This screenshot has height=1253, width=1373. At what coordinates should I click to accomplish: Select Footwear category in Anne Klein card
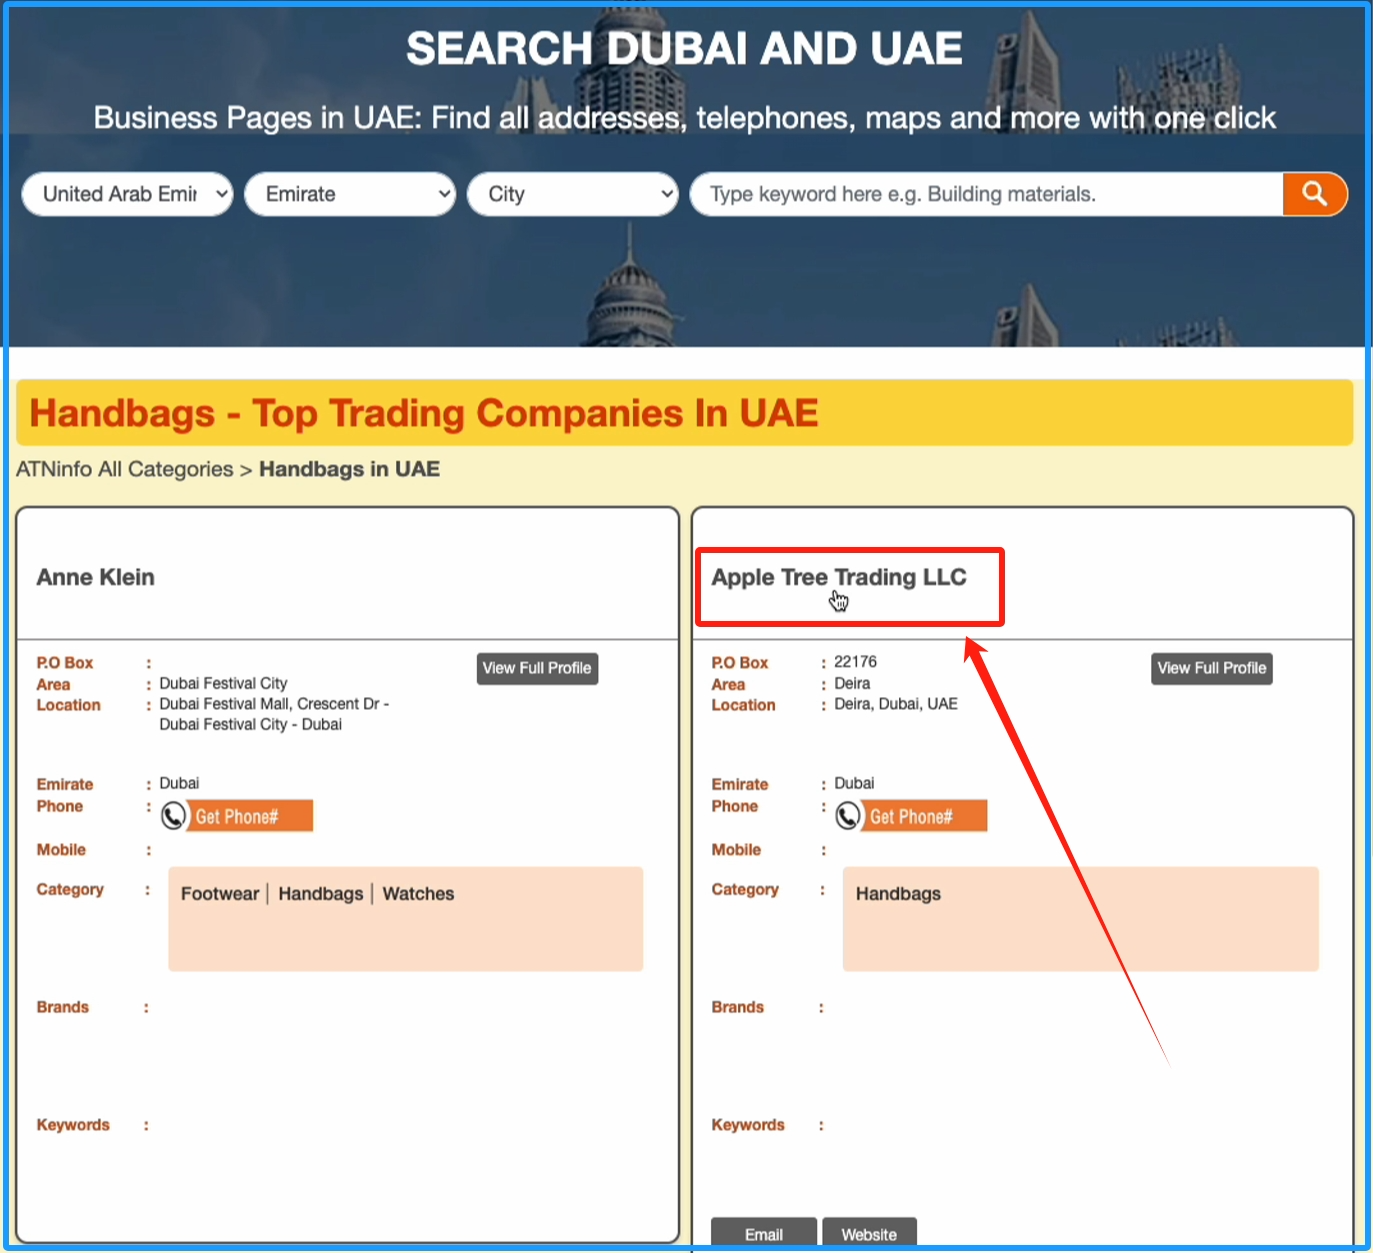point(220,894)
